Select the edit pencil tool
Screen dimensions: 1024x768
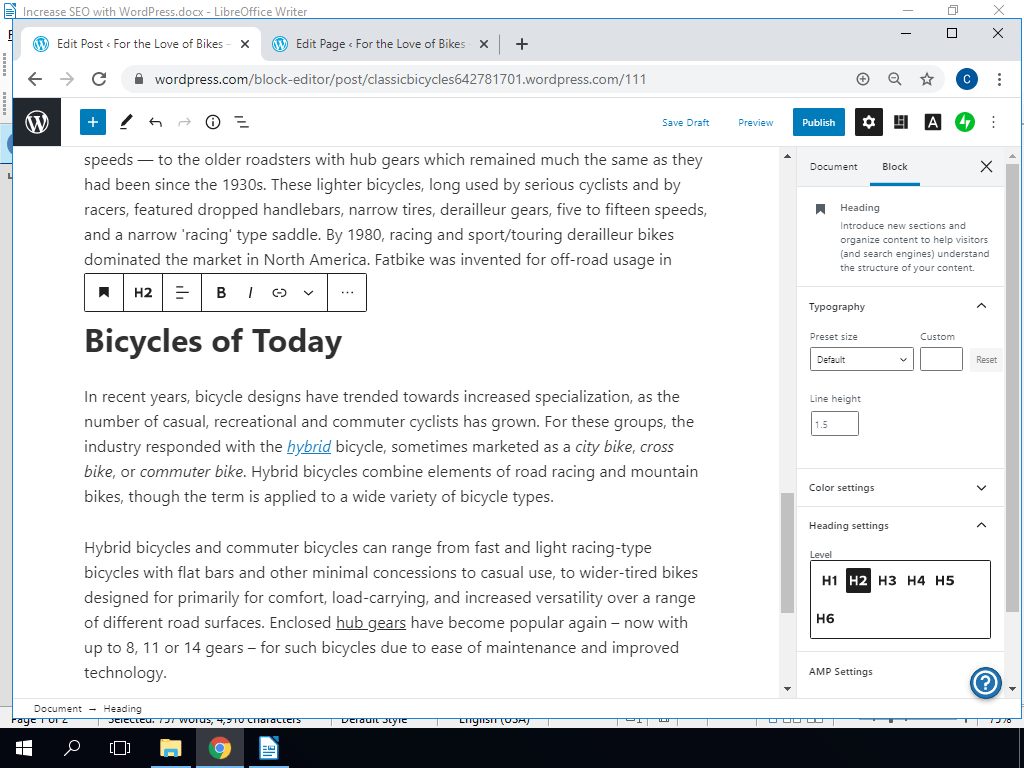point(126,121)
